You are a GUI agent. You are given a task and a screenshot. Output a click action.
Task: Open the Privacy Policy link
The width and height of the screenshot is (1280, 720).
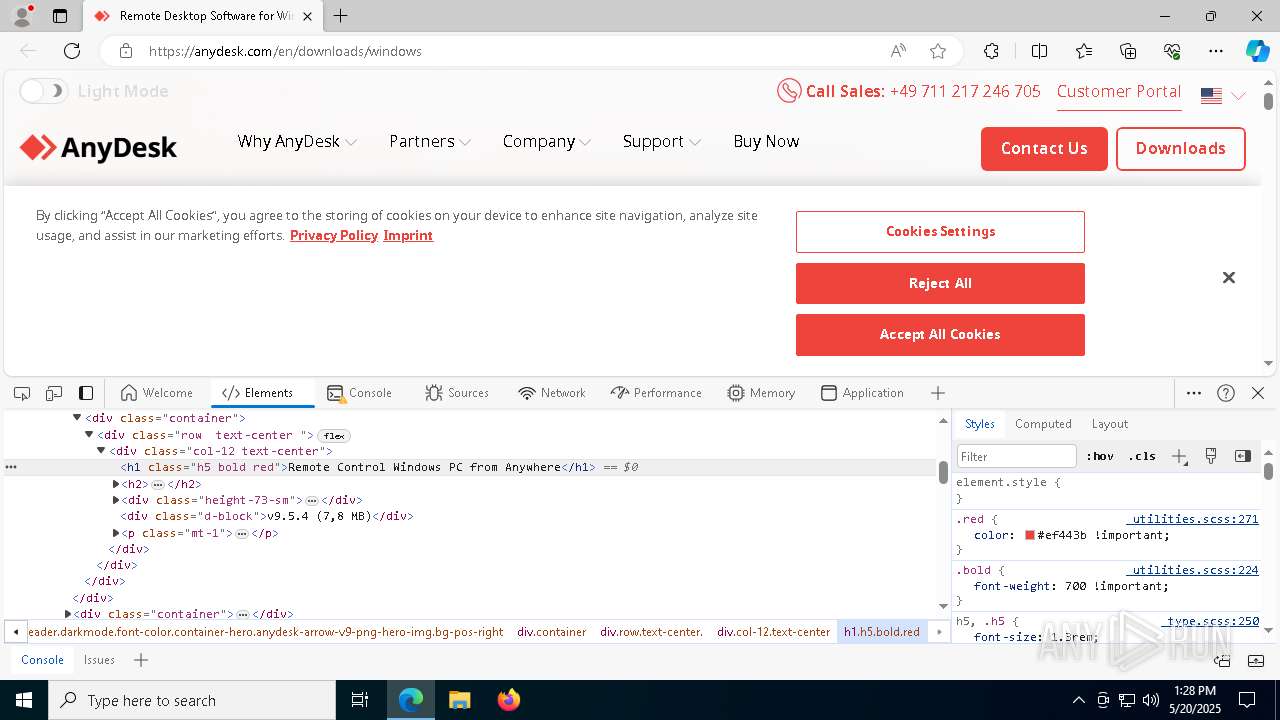pyautogui.click(x=334, y=235)
